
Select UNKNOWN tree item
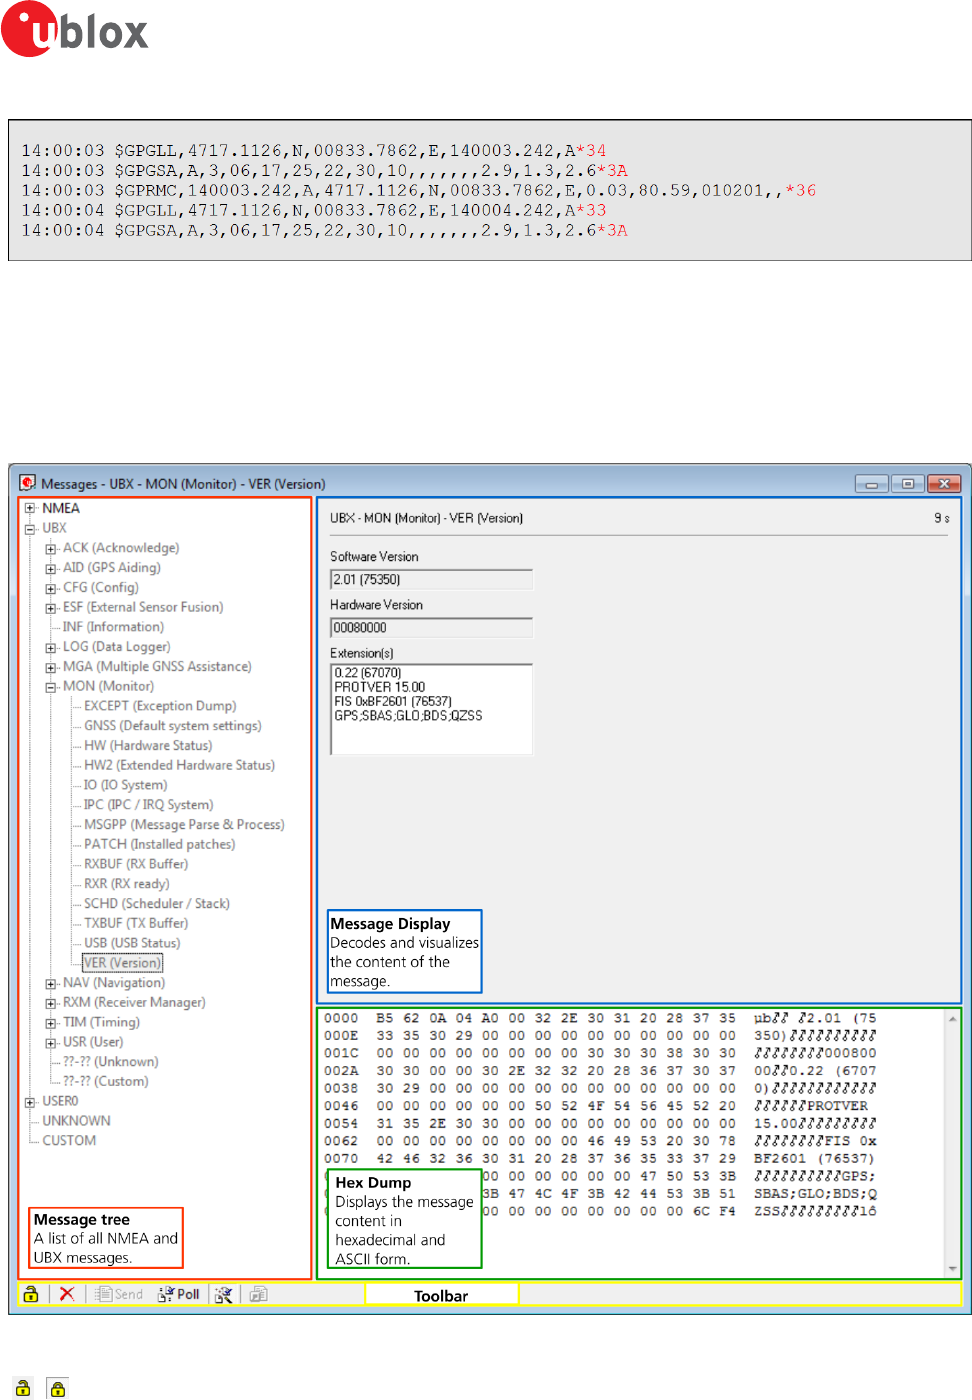click(76, 1121)
